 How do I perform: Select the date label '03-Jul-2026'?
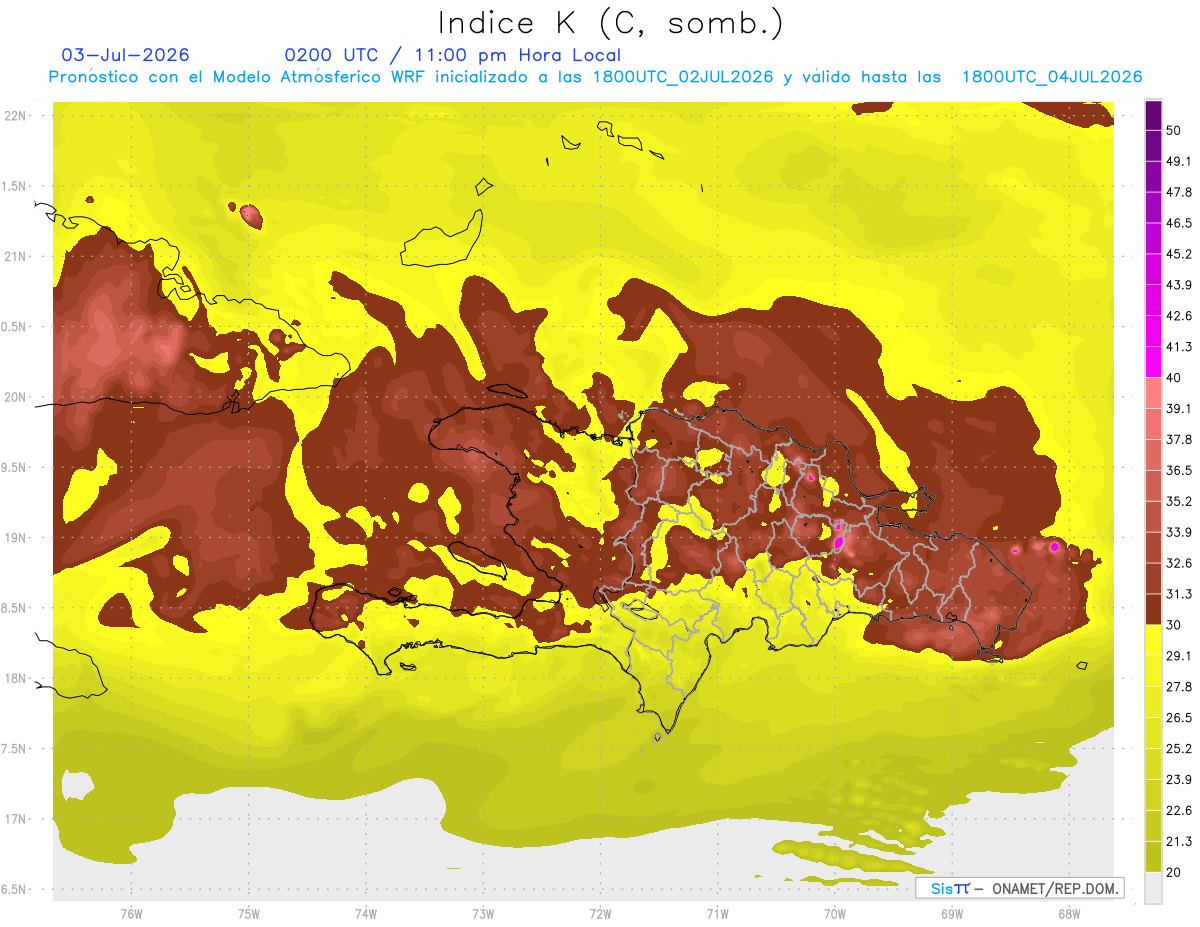(x=125, y=55)
